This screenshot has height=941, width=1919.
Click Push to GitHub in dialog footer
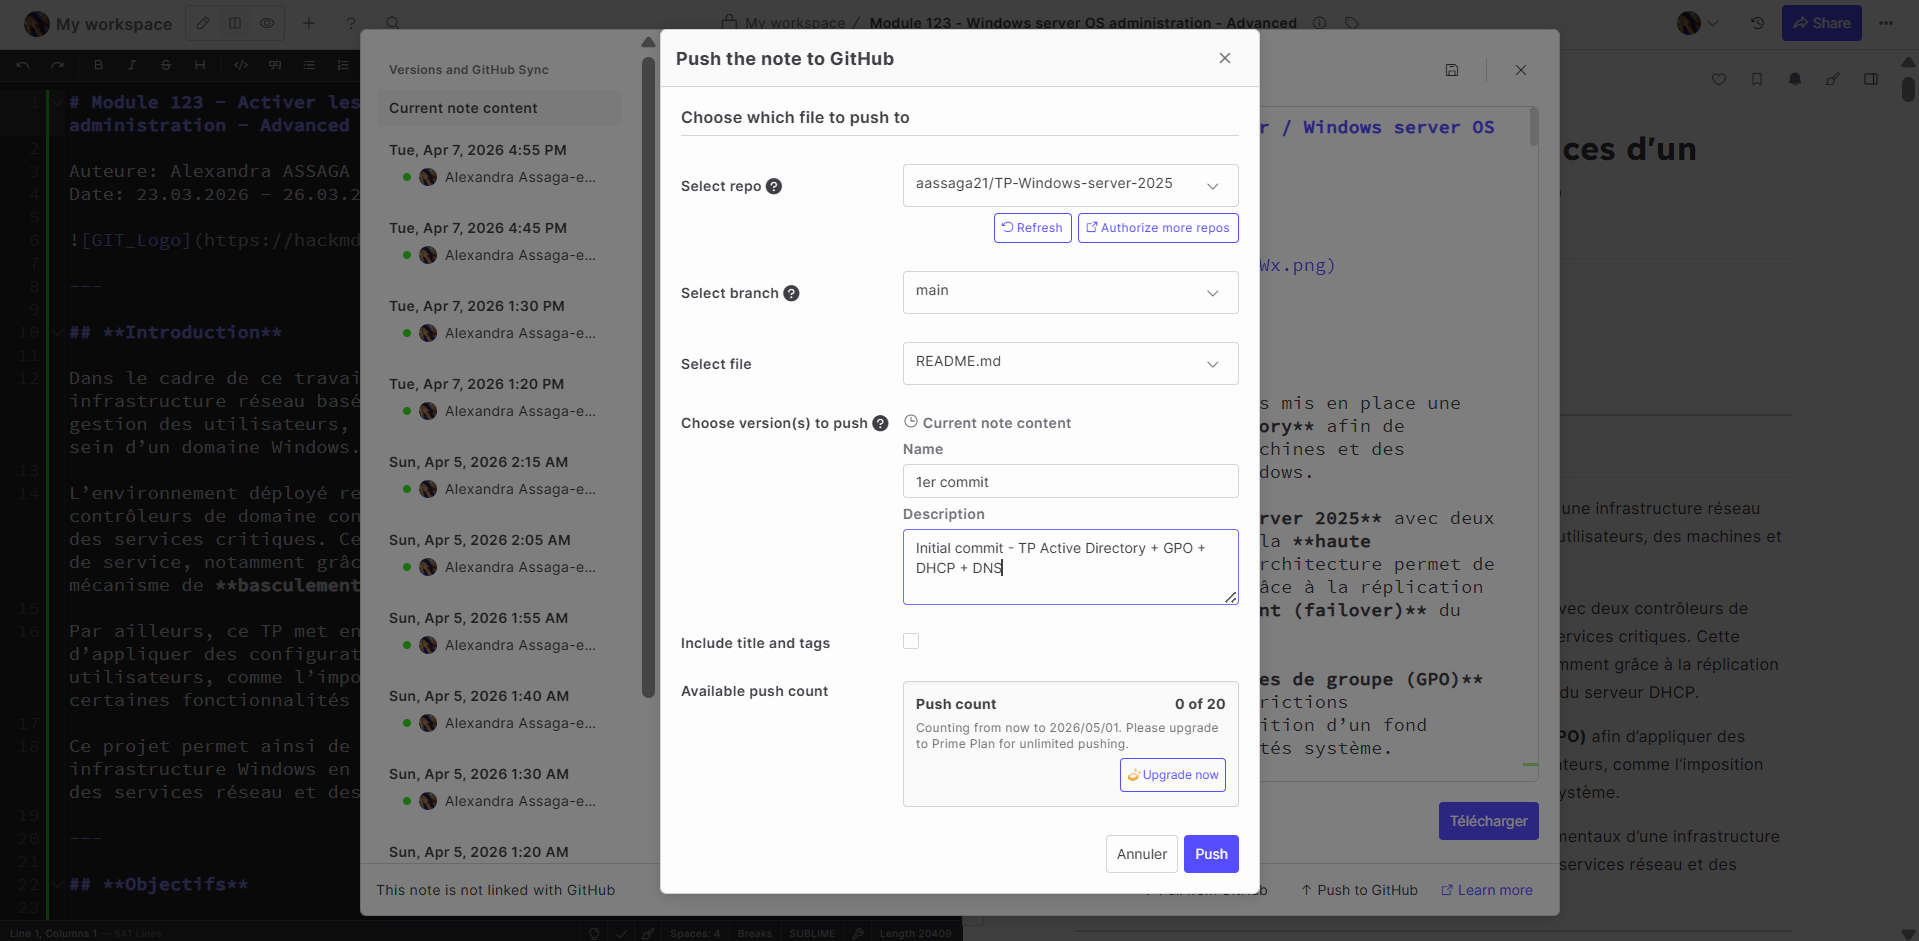pyautogui.click(x=1359, y=890)
